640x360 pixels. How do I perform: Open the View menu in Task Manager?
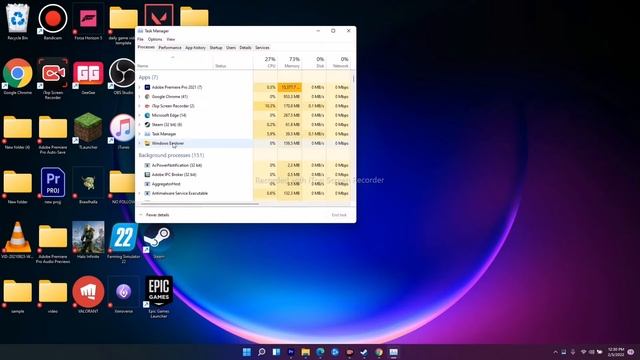click(171, 39)
